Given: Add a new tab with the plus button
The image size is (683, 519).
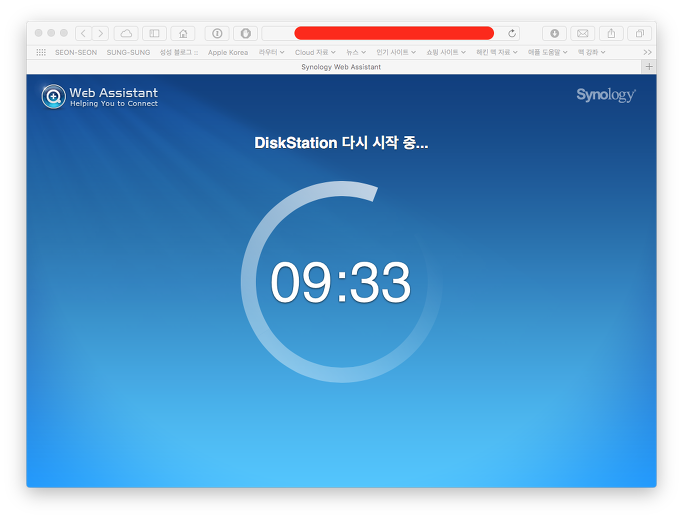Looking at the screenshot, I should 649,67.
